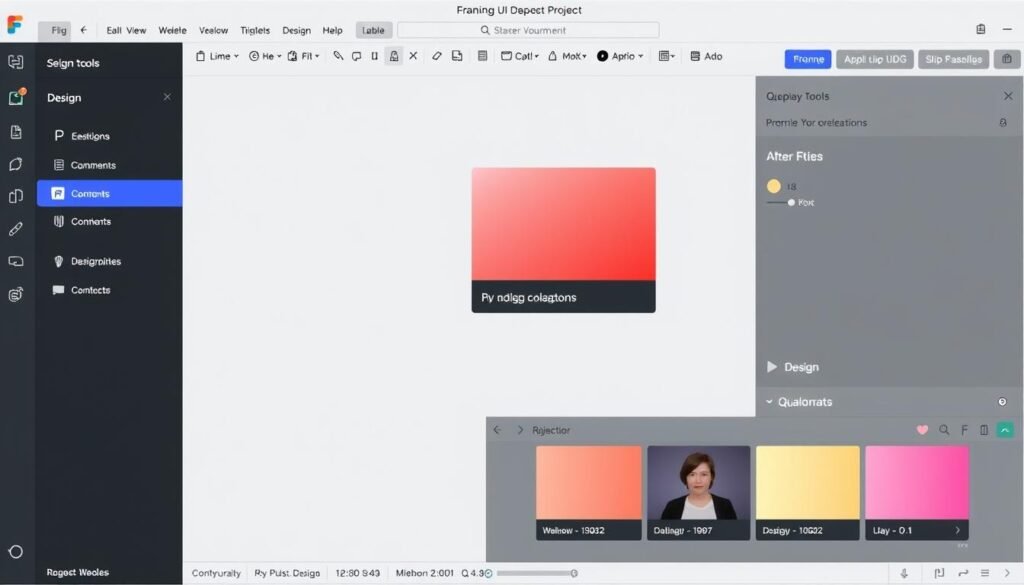The height and width of the screenshot is (585, 1024).
Task: Select the text (U) tool icon
Action: (x=374, y=56)
